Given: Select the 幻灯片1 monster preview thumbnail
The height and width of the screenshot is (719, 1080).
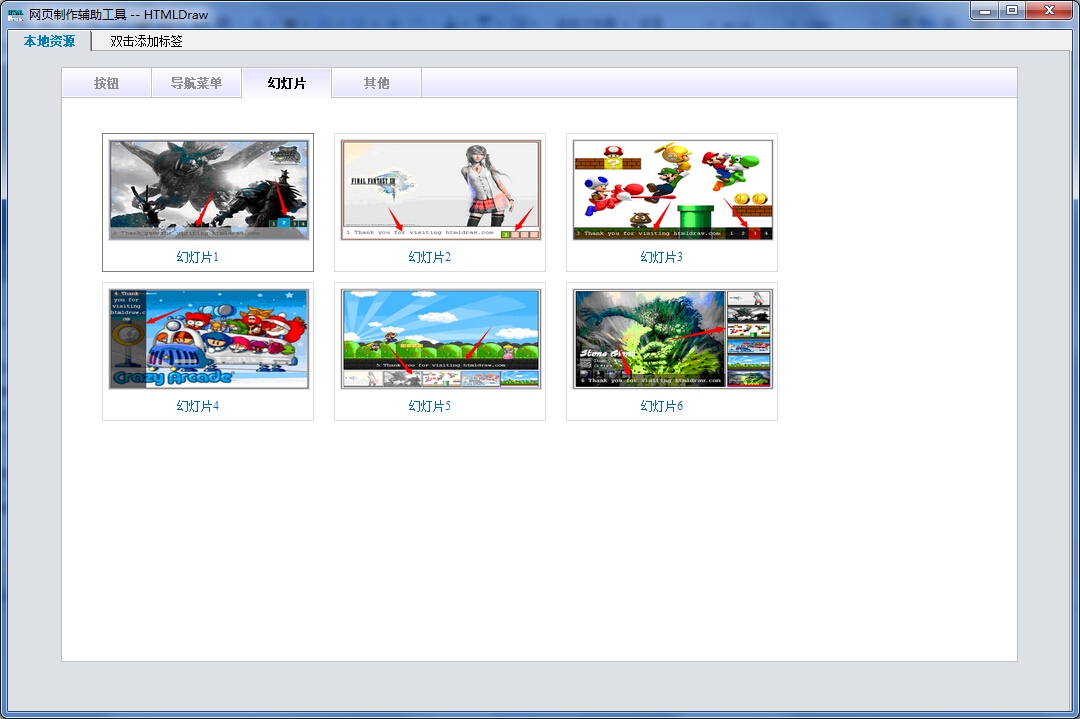Looking at the screenshot, I should pyautogui.click(x=208, y=190).
